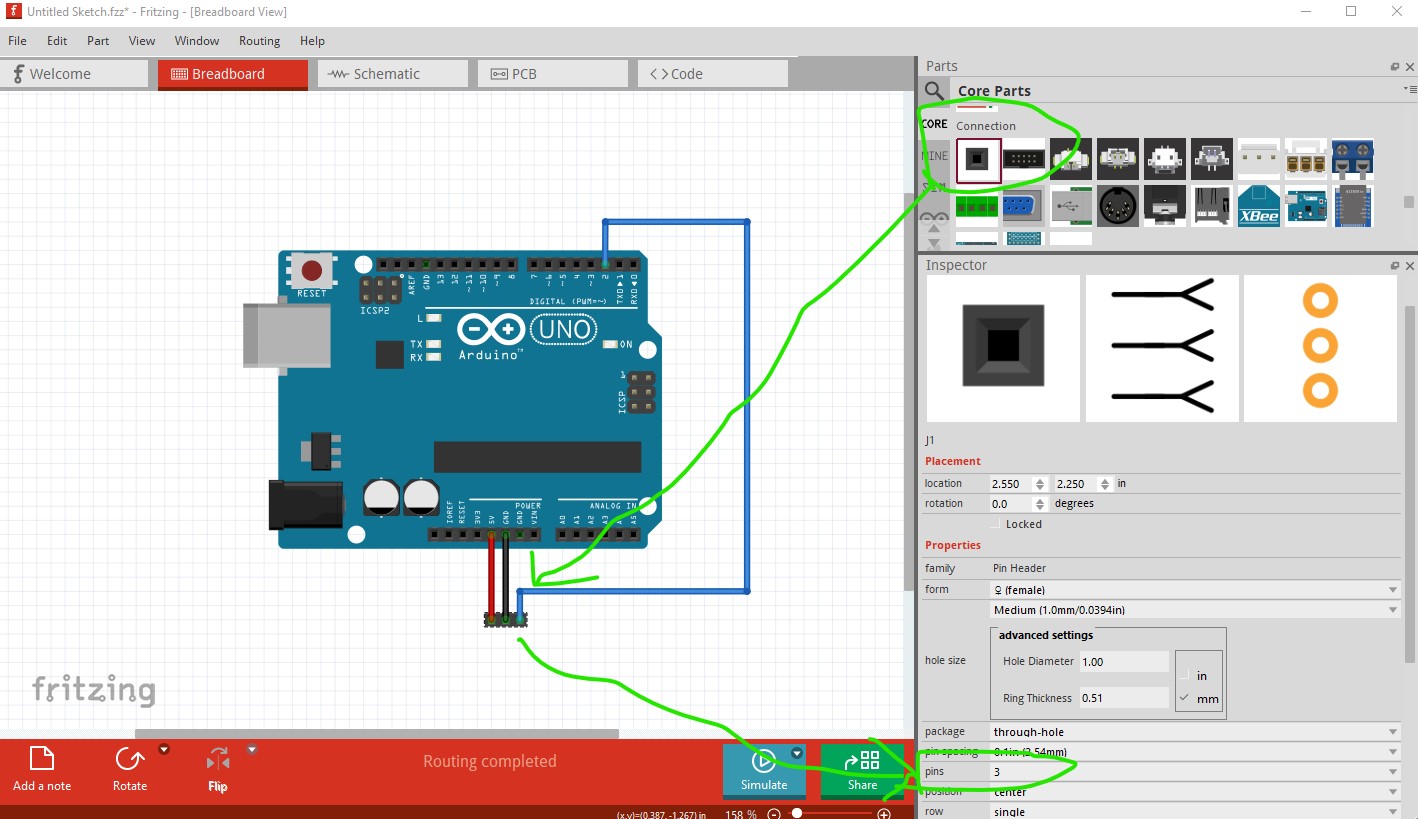Open the row single dropdown
1418x819 pixels.
click(1195, 811)
